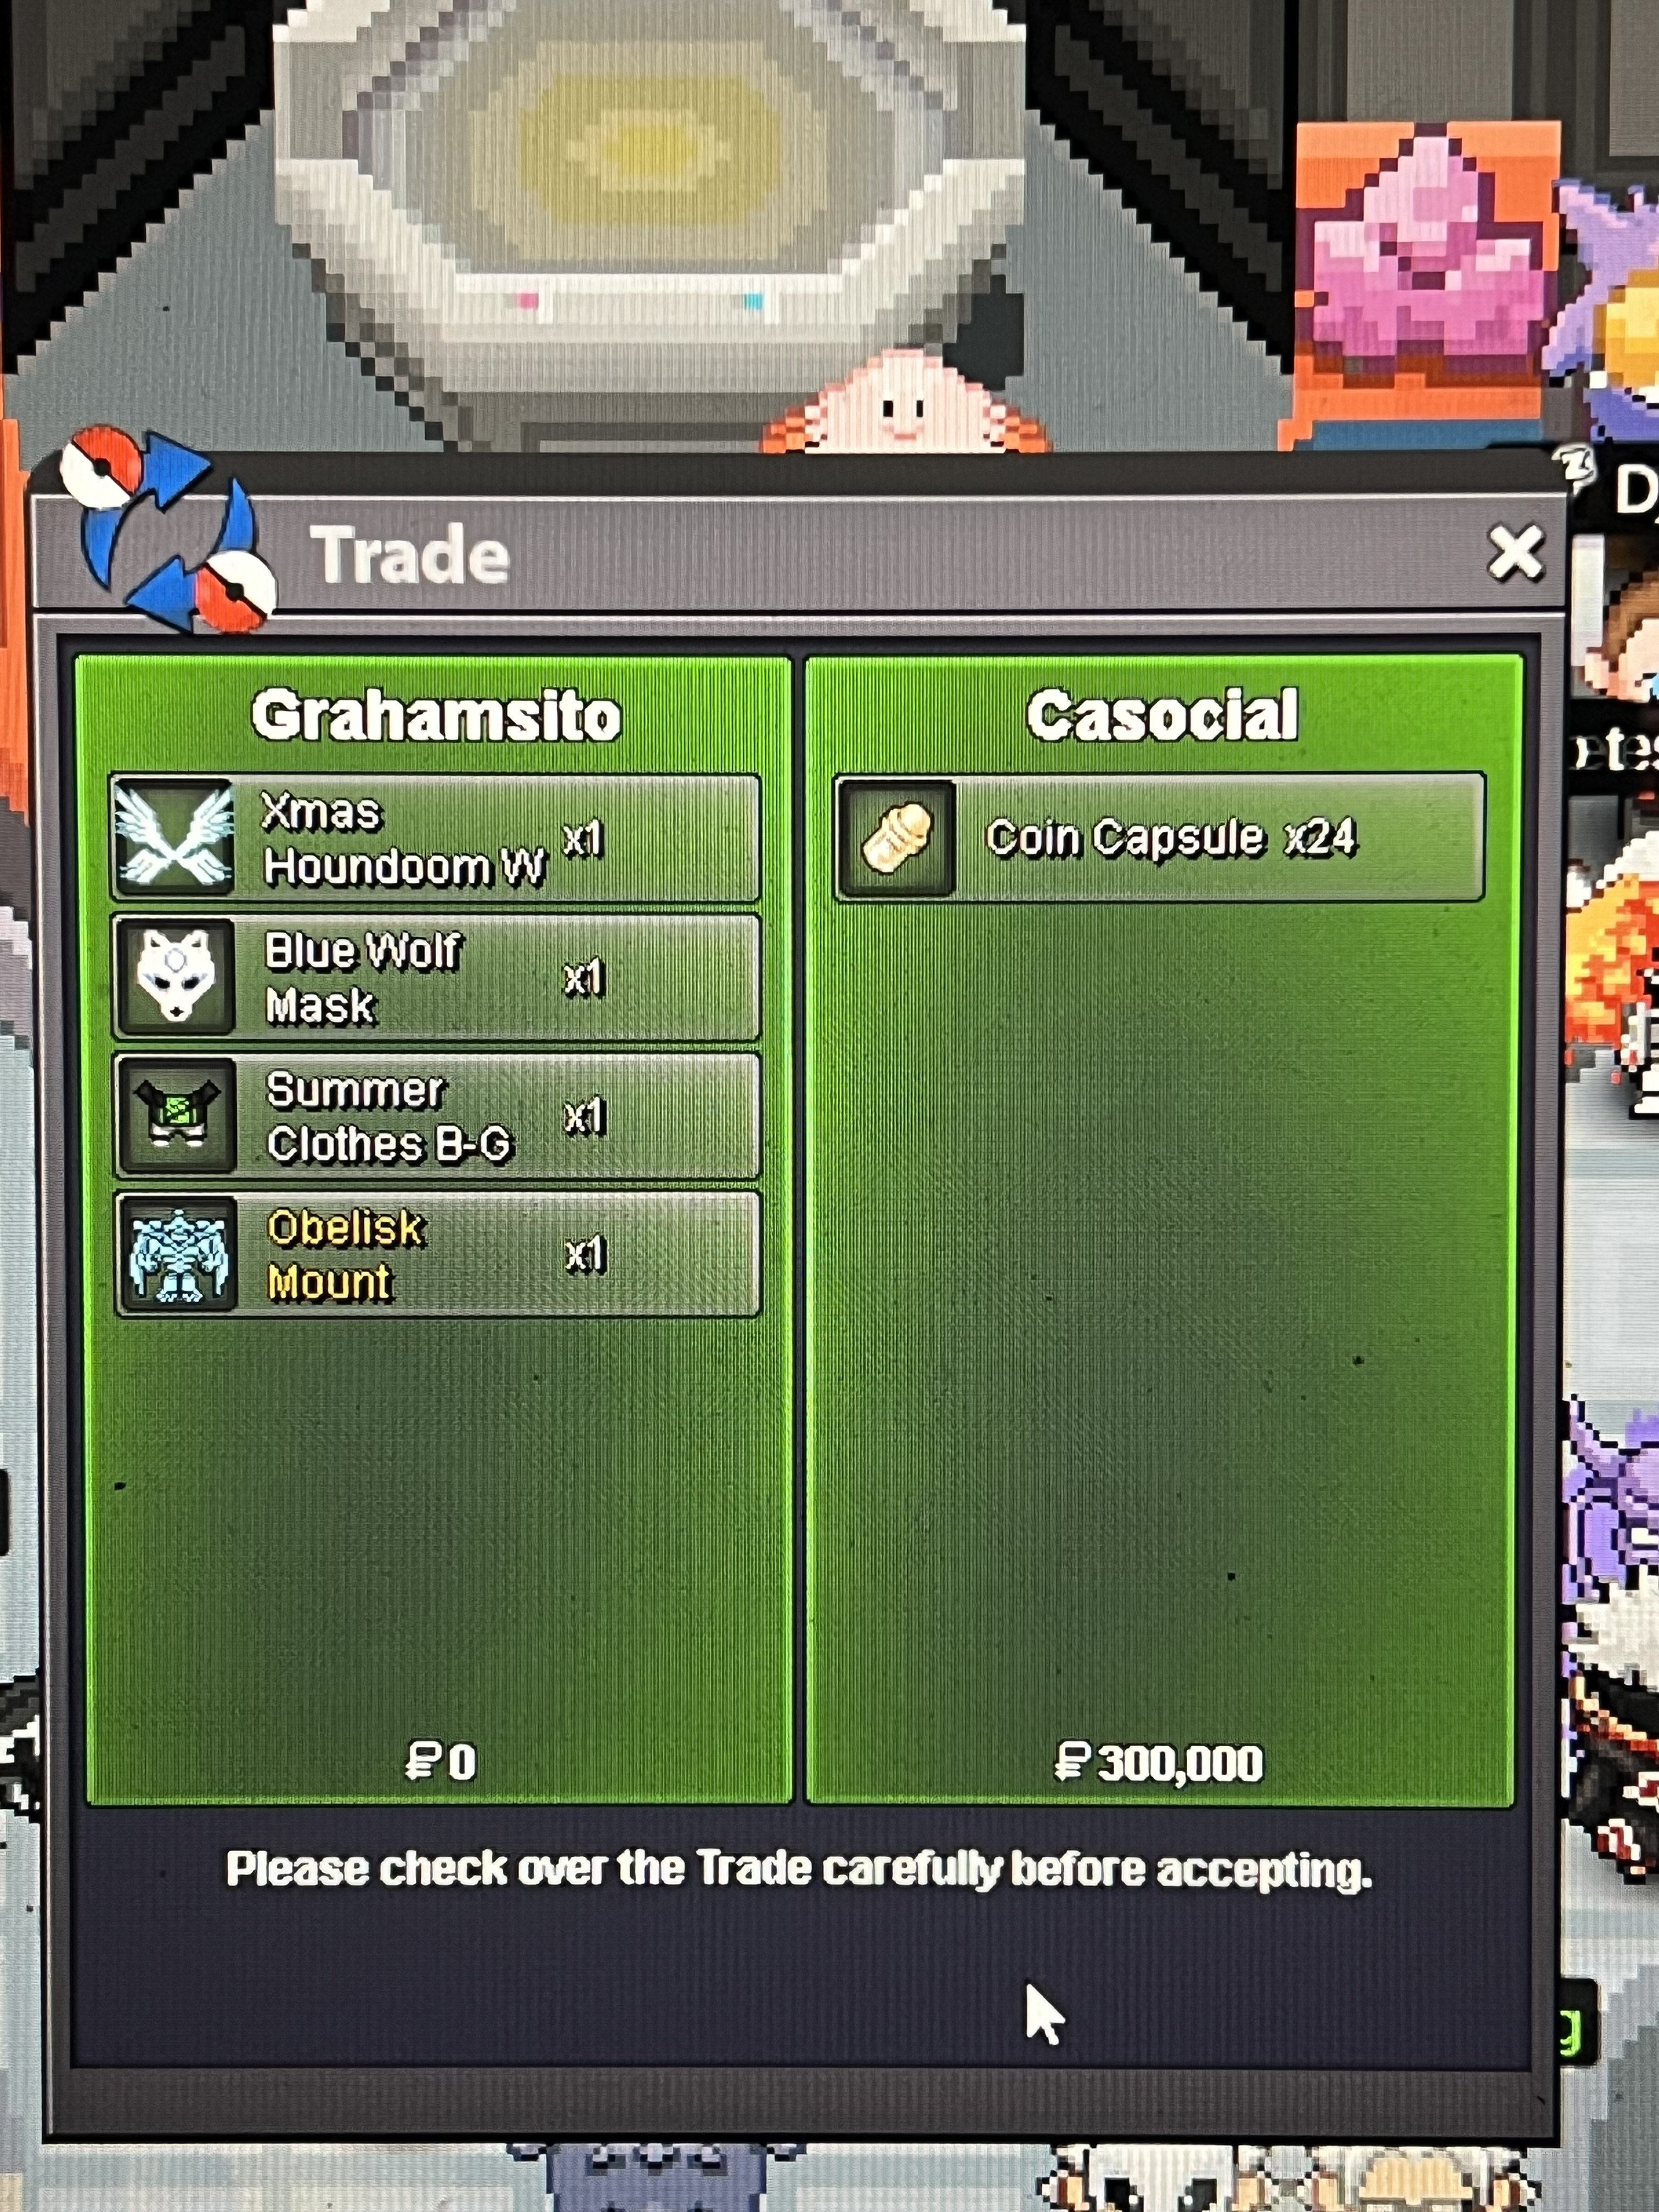
Task: Click Casocial's 300,000 money amount
Action: [1159, 1762]
